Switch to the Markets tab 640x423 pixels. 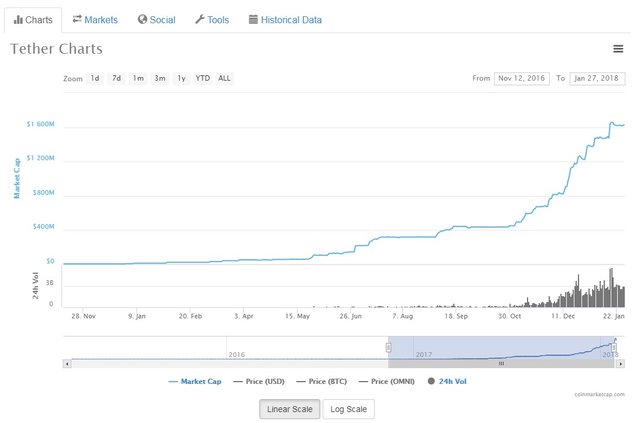[95, 20]
